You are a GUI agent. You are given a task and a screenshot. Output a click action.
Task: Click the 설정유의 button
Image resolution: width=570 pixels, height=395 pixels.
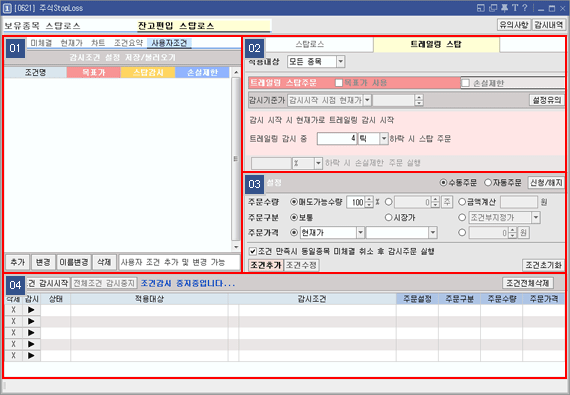tap(546, 100)
